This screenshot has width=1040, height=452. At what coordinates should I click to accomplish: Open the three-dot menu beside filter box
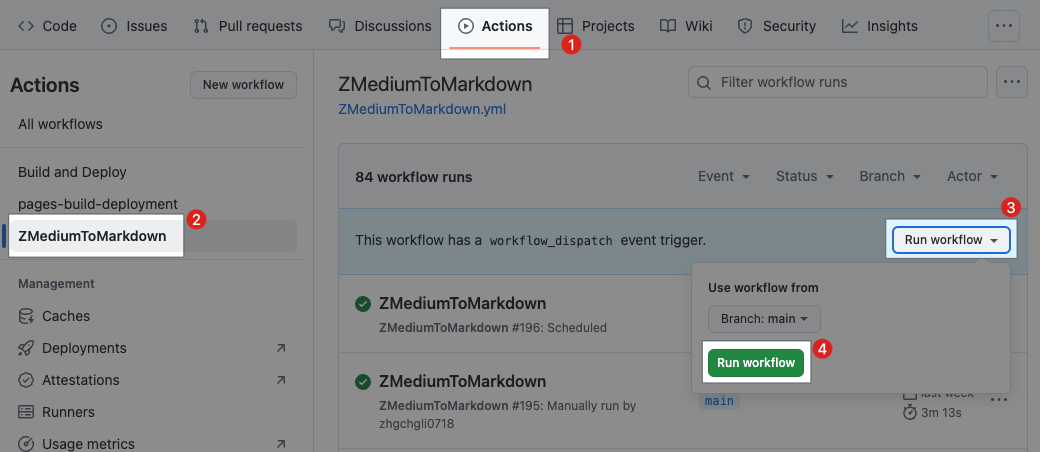click(1013, 82)
